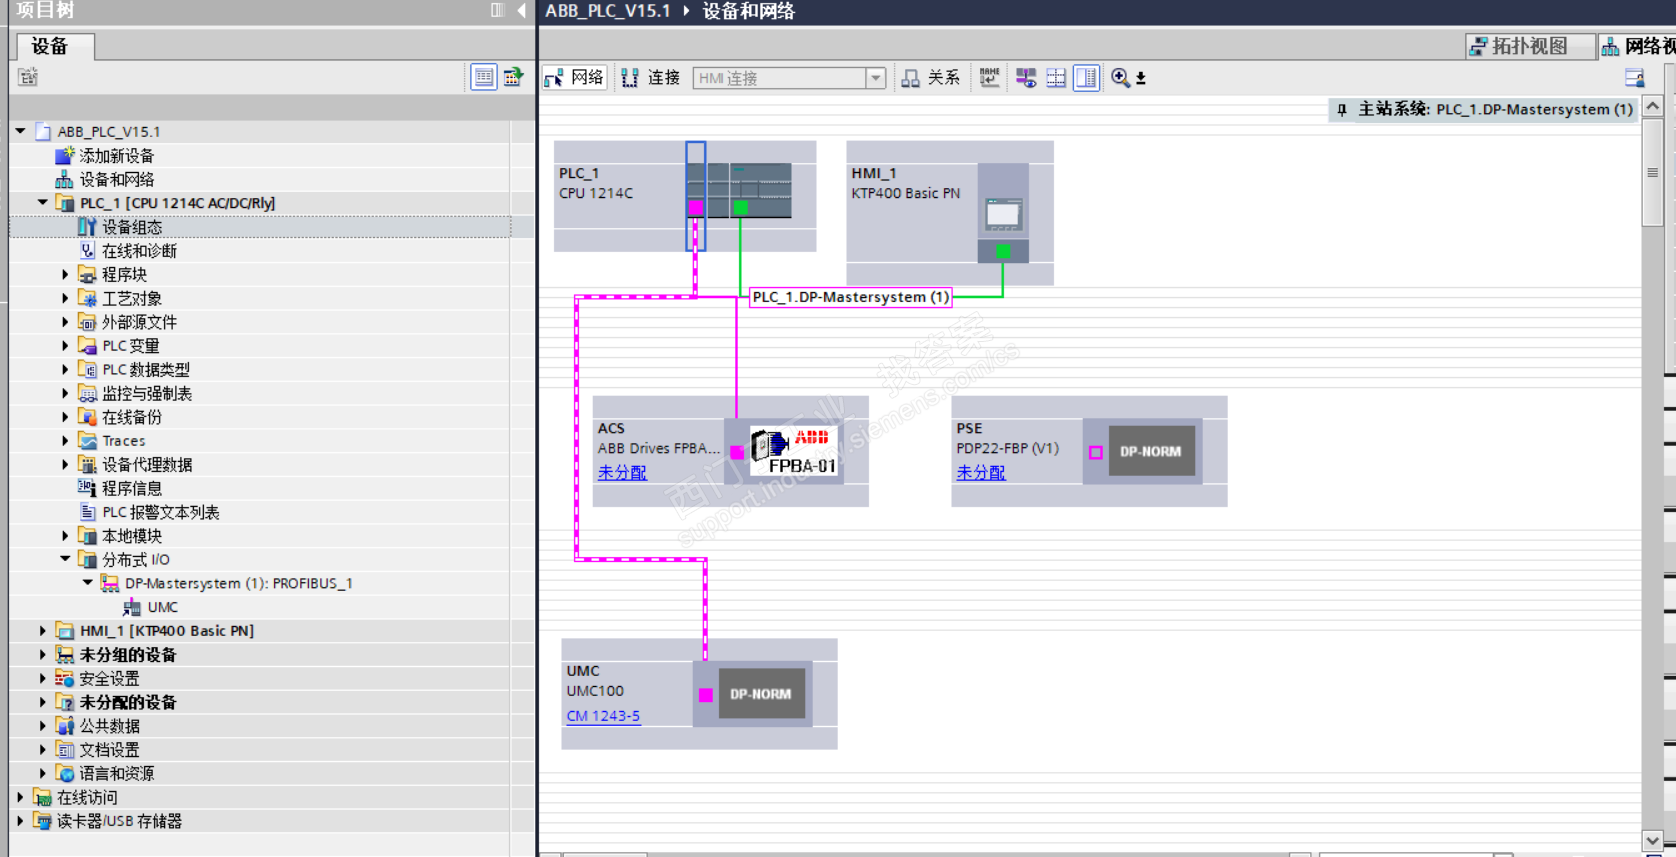The height and width of the screenshot is (857, 1676).
Task: Click the green PROFINET port on PLC_1
Action: pyautogui.click(x=740, y=207)
